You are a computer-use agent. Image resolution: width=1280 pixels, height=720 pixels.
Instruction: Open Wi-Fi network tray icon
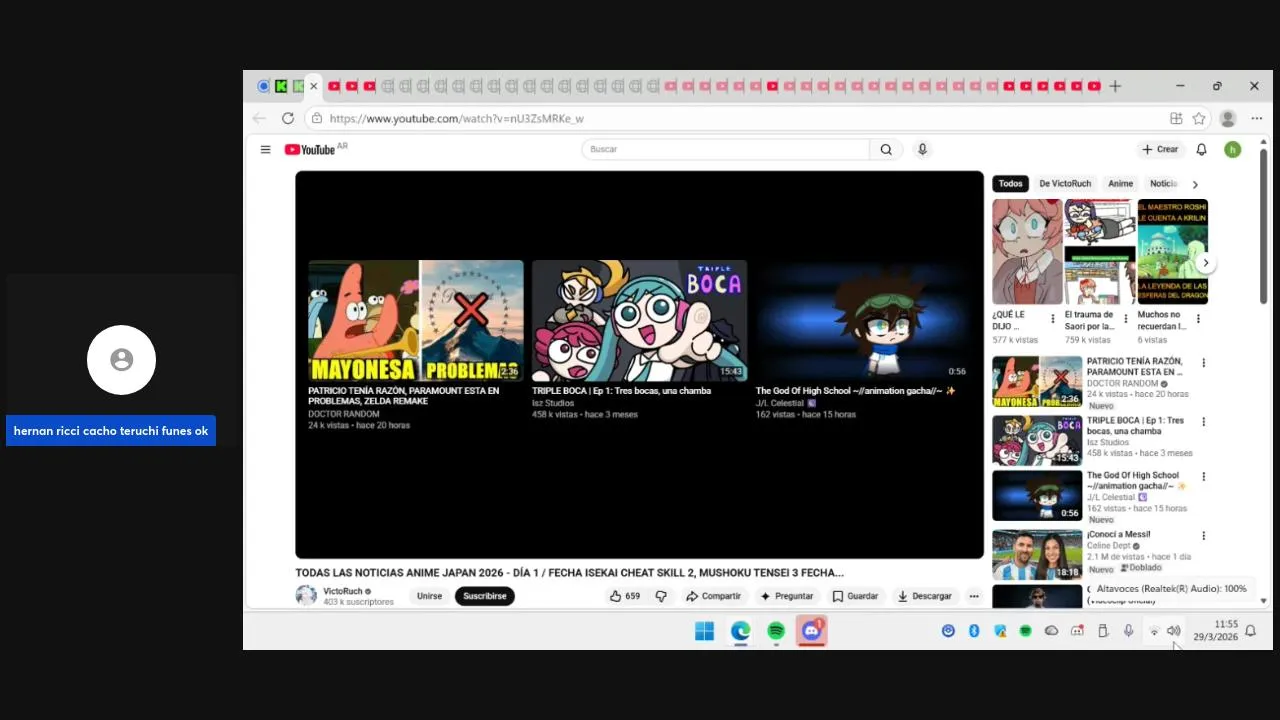[x=1154, y=631]
